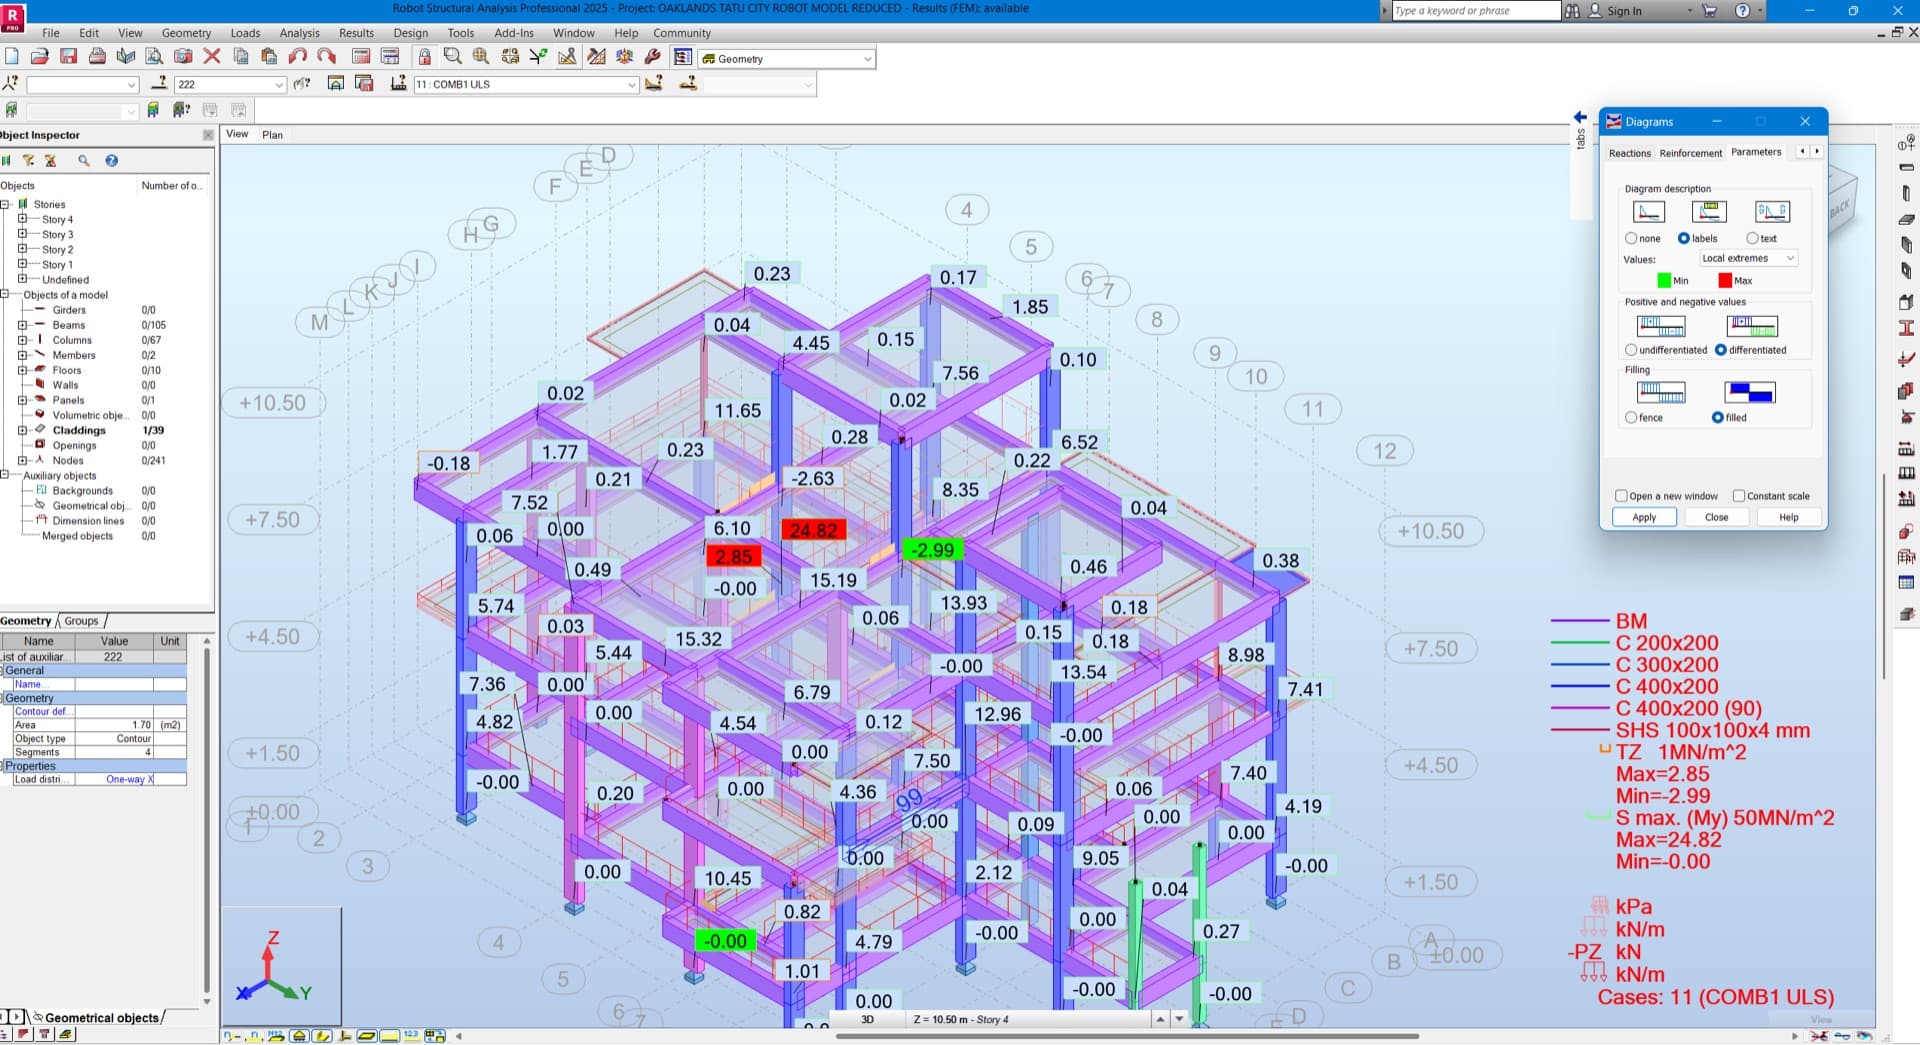Click the New project icon
The height and width of the screenshot is (1045, 1920).
pyautogui.click(x=12, y=57)
